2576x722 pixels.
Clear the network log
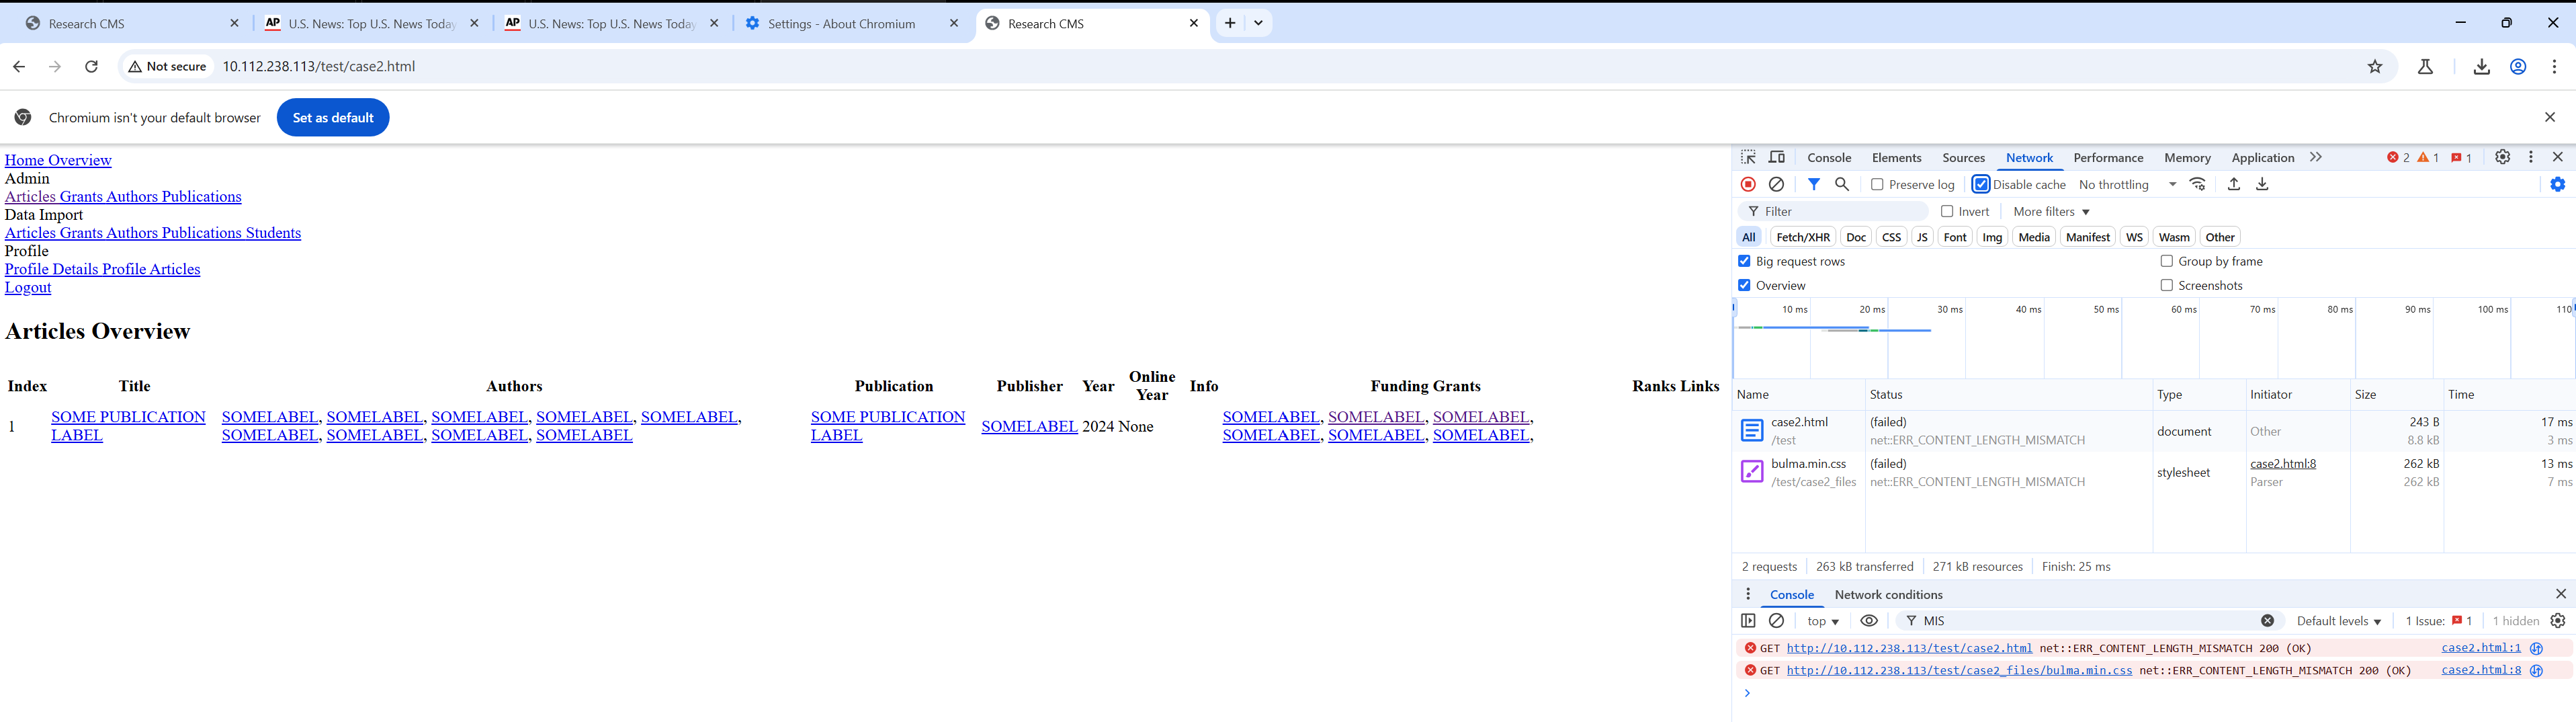pos(1776,184)
